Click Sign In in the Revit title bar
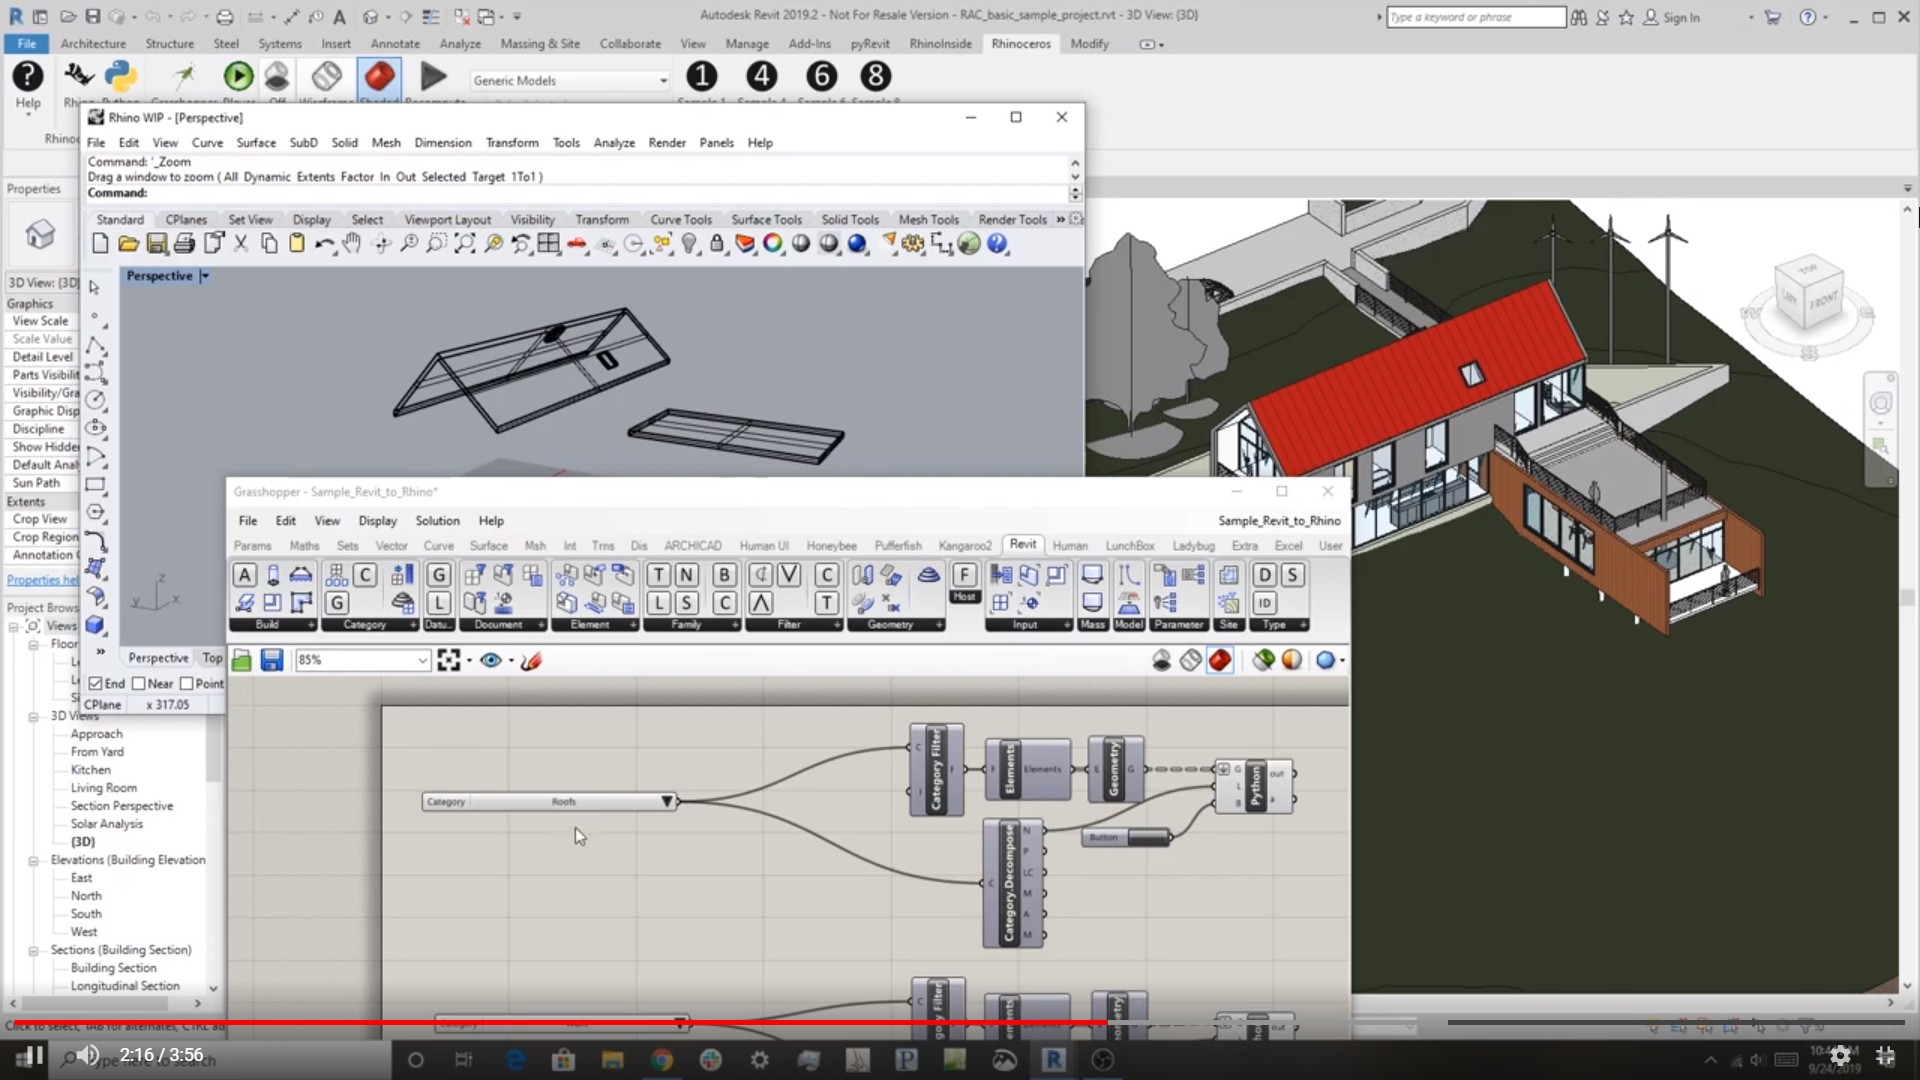 click(x=1681, y=18)
